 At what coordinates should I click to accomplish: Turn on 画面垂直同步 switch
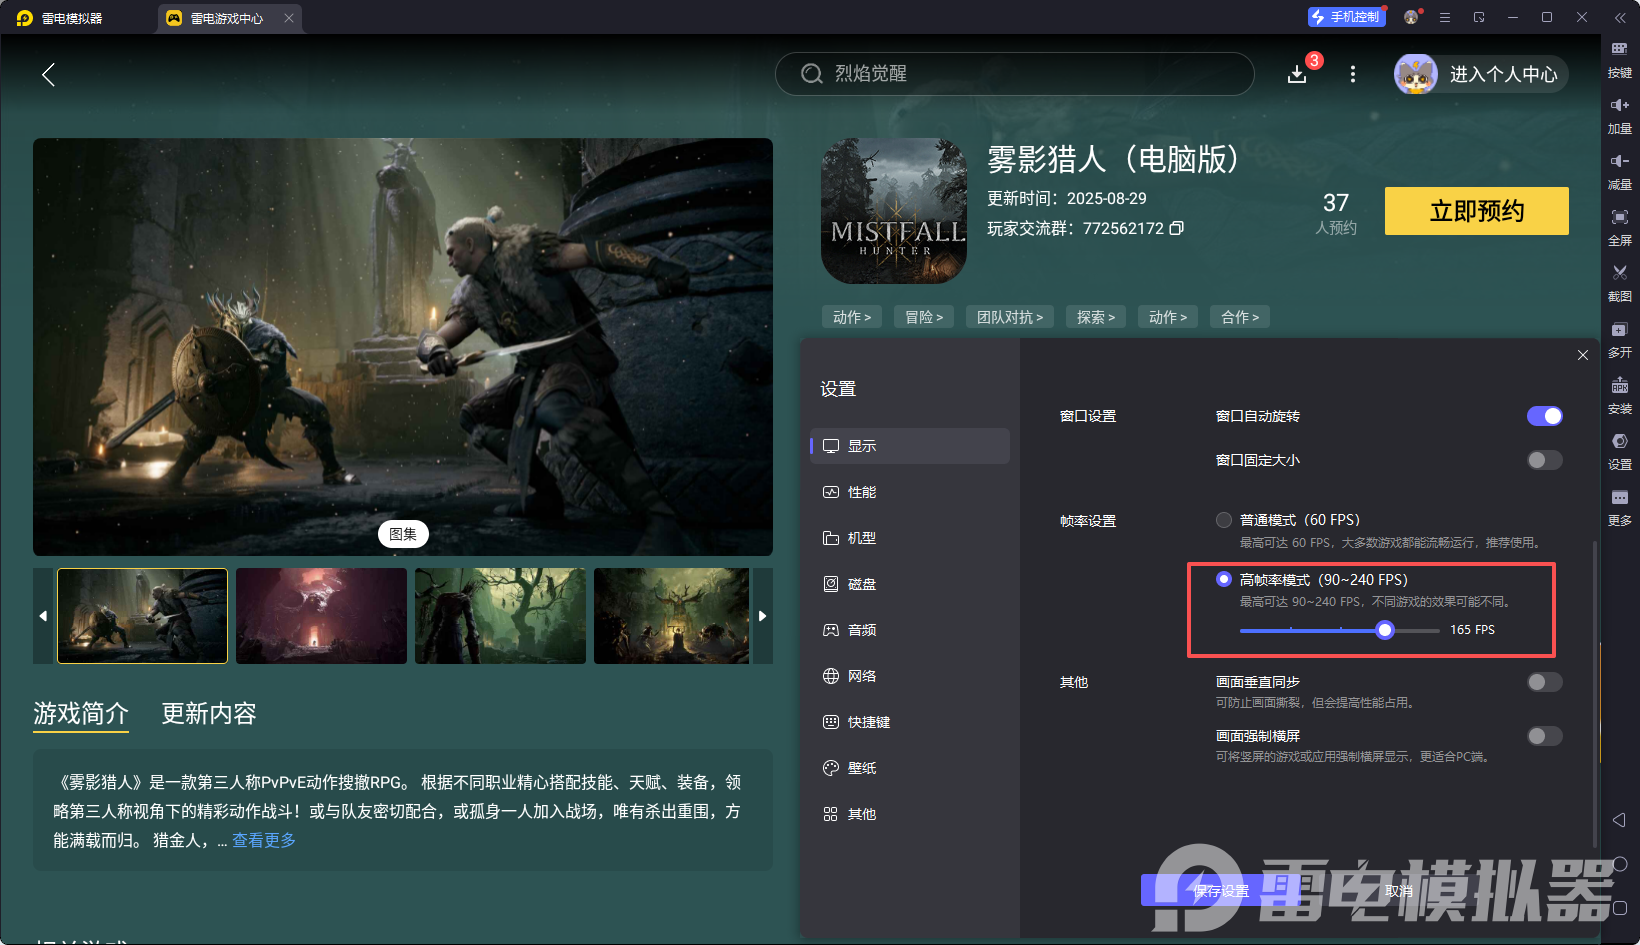coord(1545,682)
